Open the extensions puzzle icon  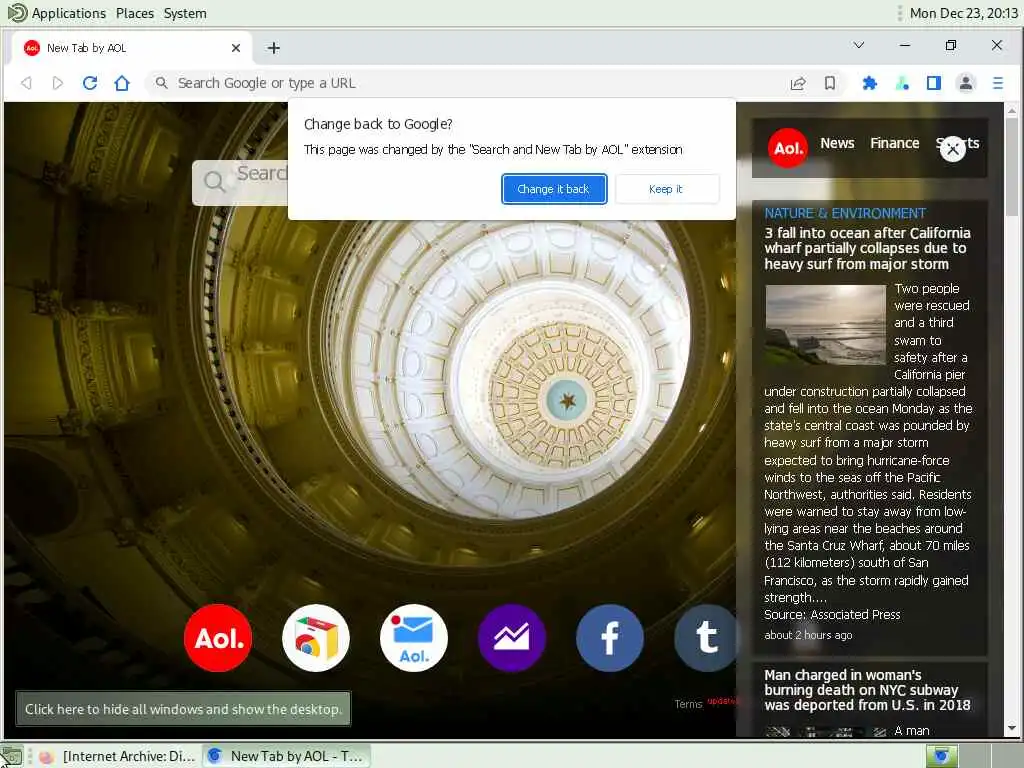[x=870, y=83]
